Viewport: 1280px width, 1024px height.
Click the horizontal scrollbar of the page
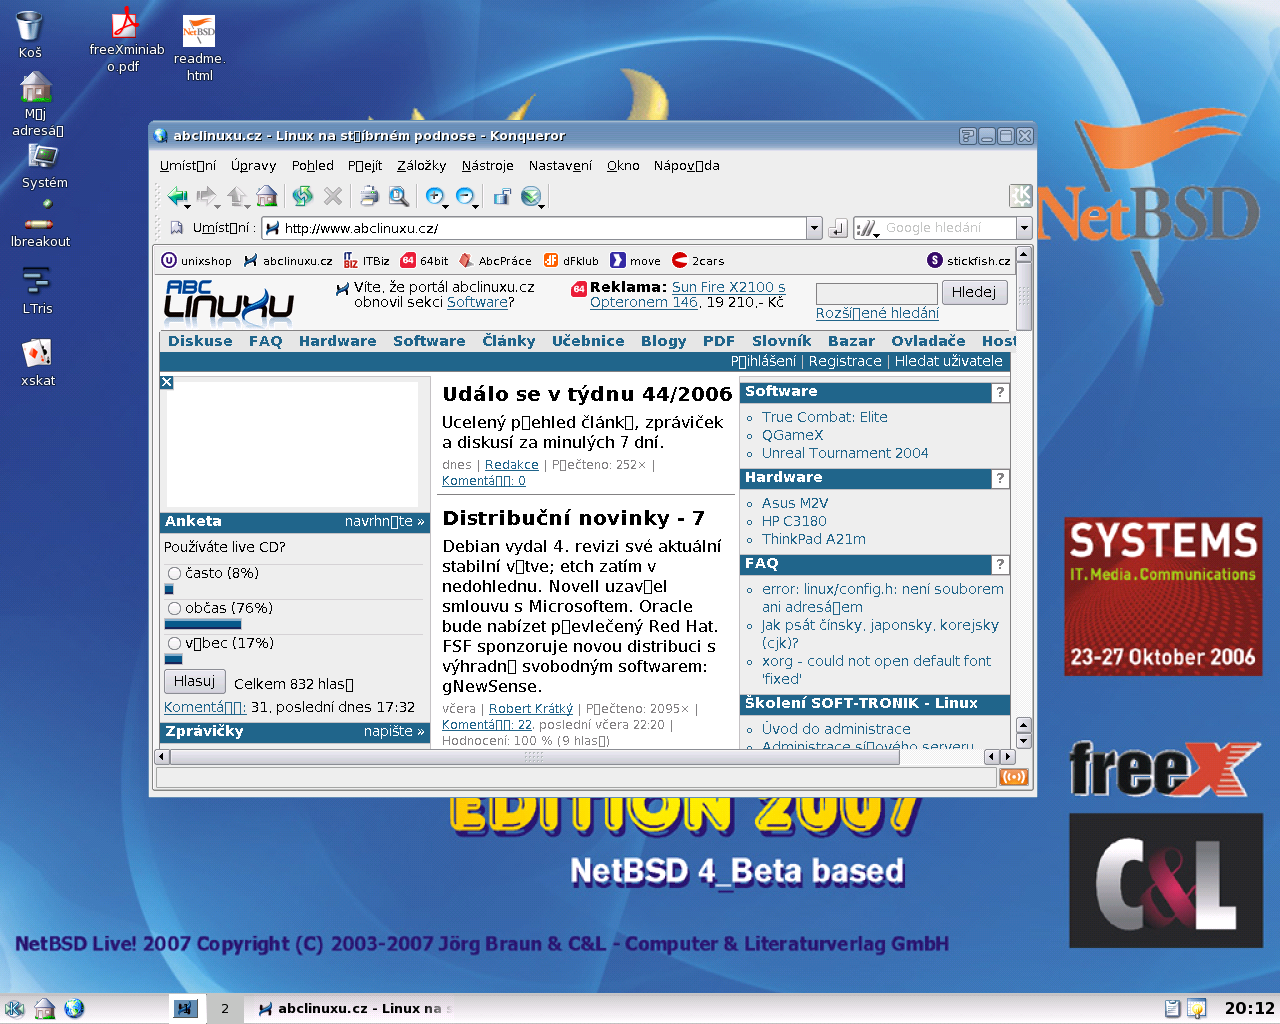coord(534,757)
